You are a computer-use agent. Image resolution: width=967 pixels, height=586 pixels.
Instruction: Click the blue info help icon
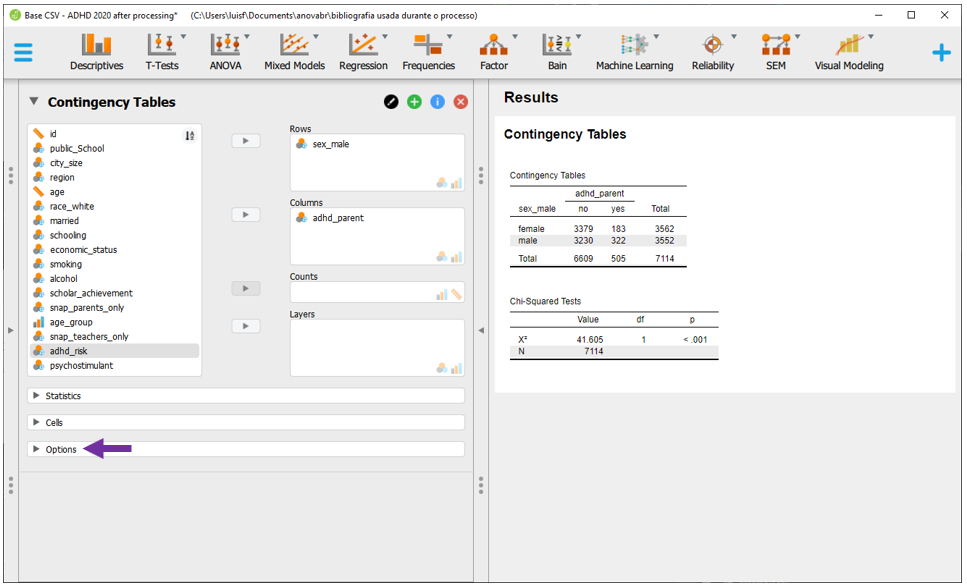coord(438,102)
